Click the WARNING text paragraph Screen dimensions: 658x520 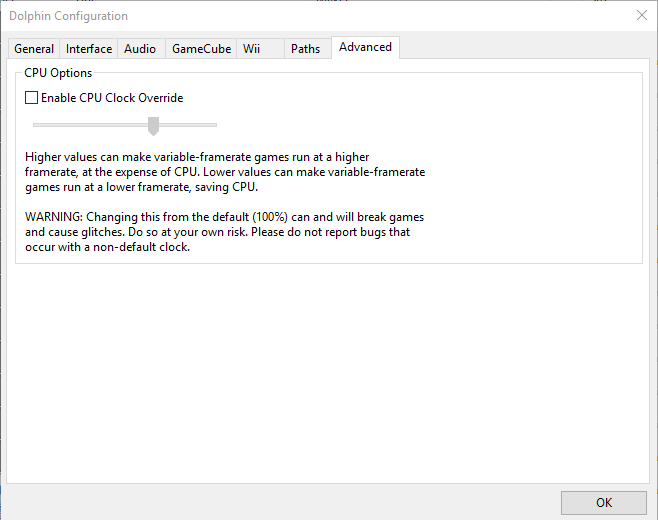tap(225, 232)
